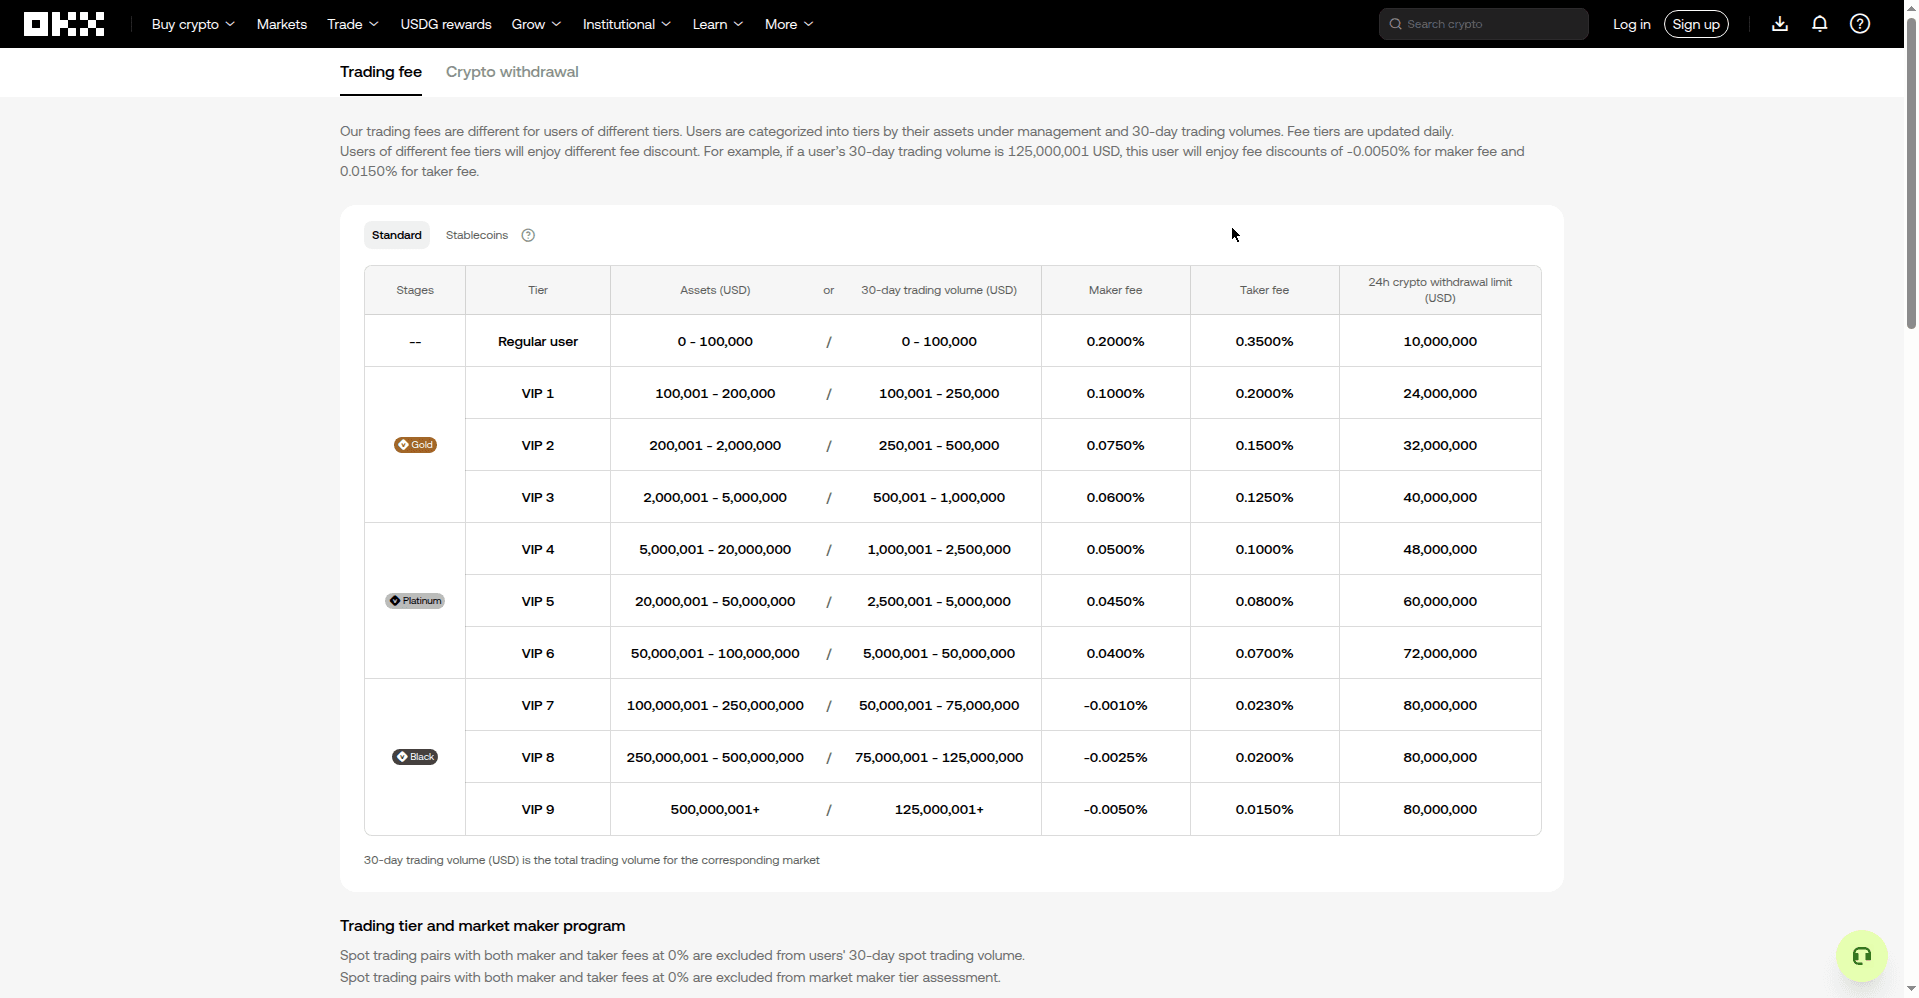Click the Sign up button

coord(1696,24)
